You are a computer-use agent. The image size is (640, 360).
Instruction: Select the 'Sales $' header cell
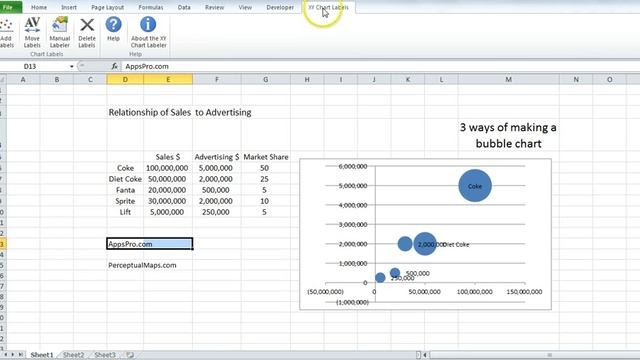[x=168, y=157]
